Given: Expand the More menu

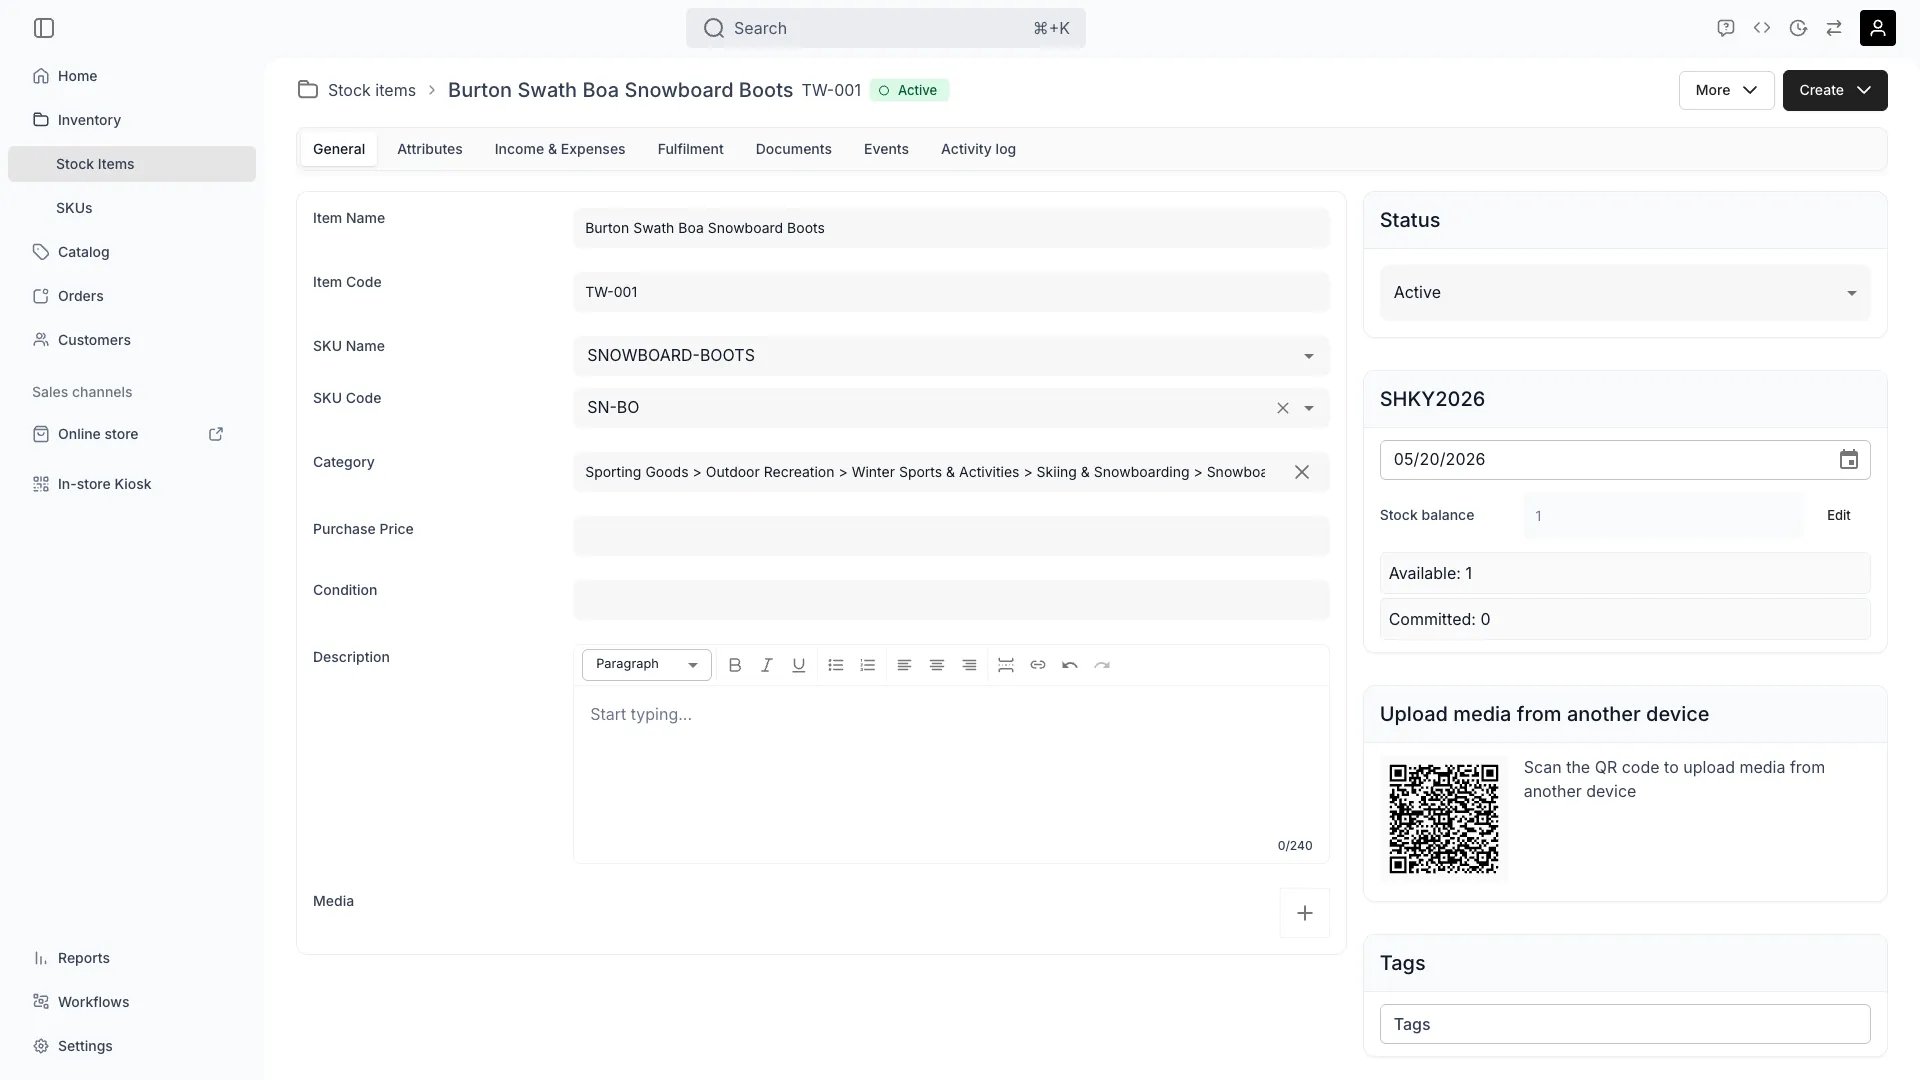Looking at the screenshot, I should 1727,90.
